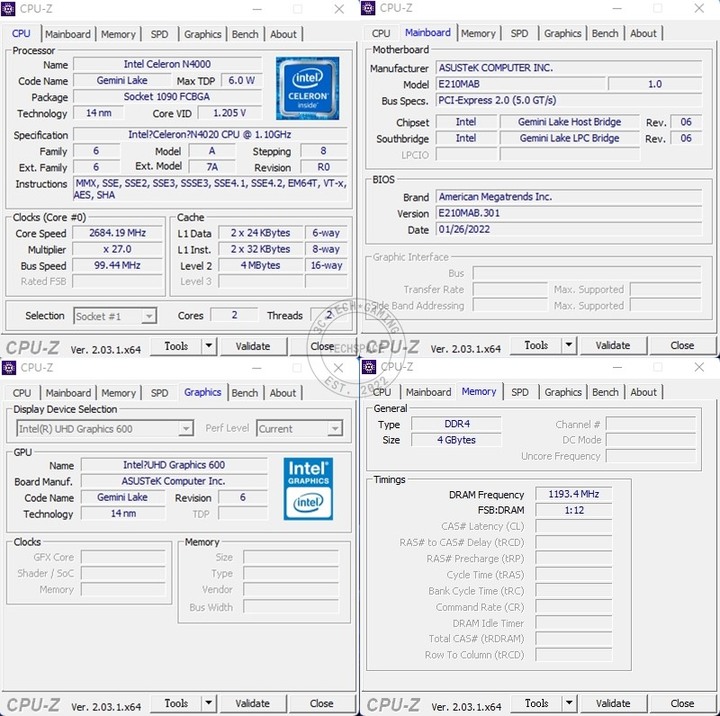Click Validate button in the Memory window

[613, 703]
